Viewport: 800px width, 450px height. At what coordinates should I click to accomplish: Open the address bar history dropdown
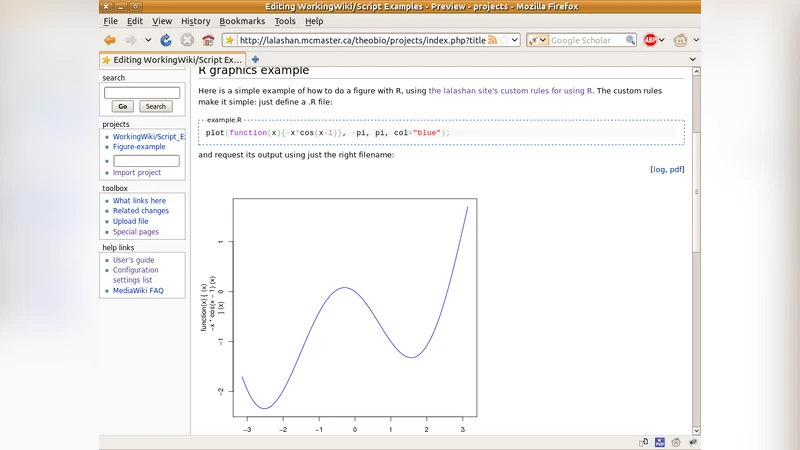click(515, 40)
